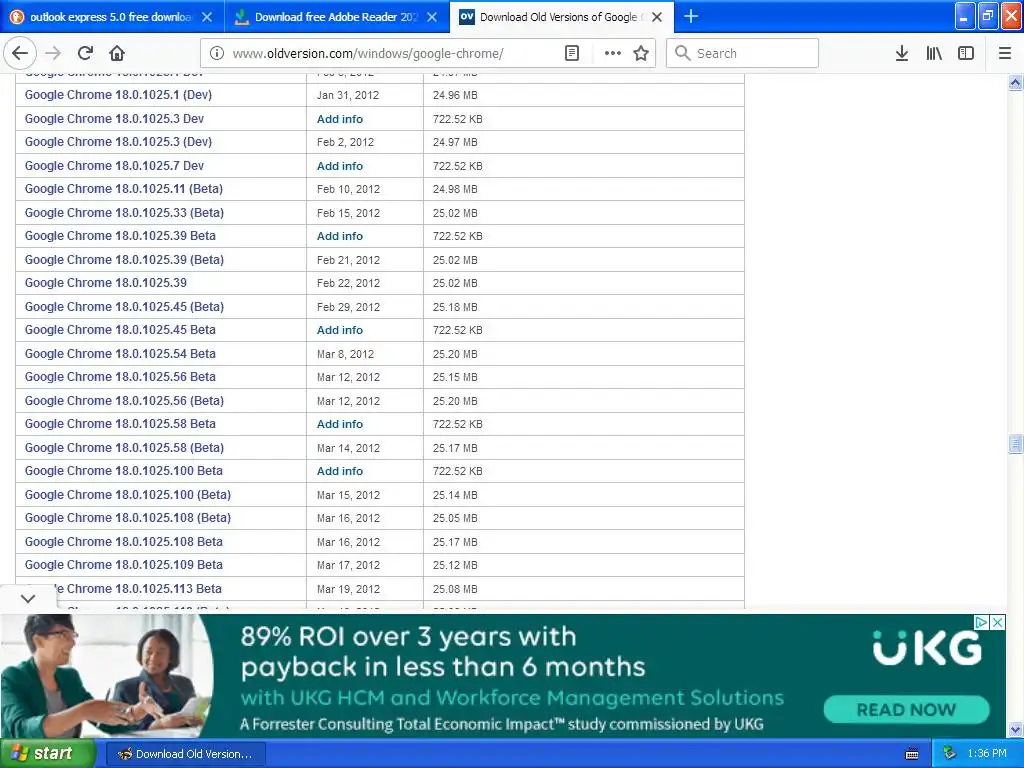
Task: Add info for Chrome 18.0.1025.7 Dev
Action: coord(340,166)
